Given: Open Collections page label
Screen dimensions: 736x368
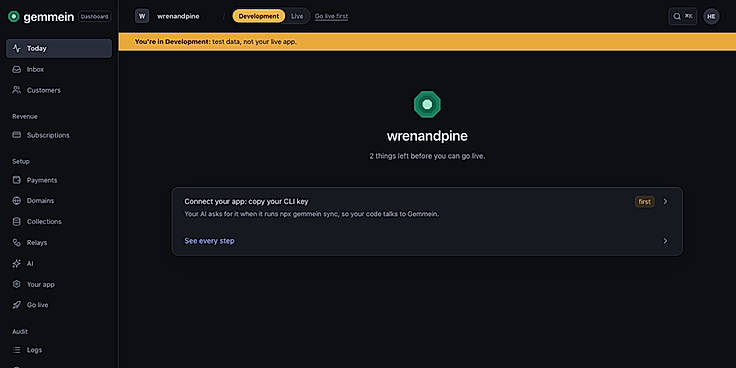Looking at the screenshot, I should coord(44,222).
